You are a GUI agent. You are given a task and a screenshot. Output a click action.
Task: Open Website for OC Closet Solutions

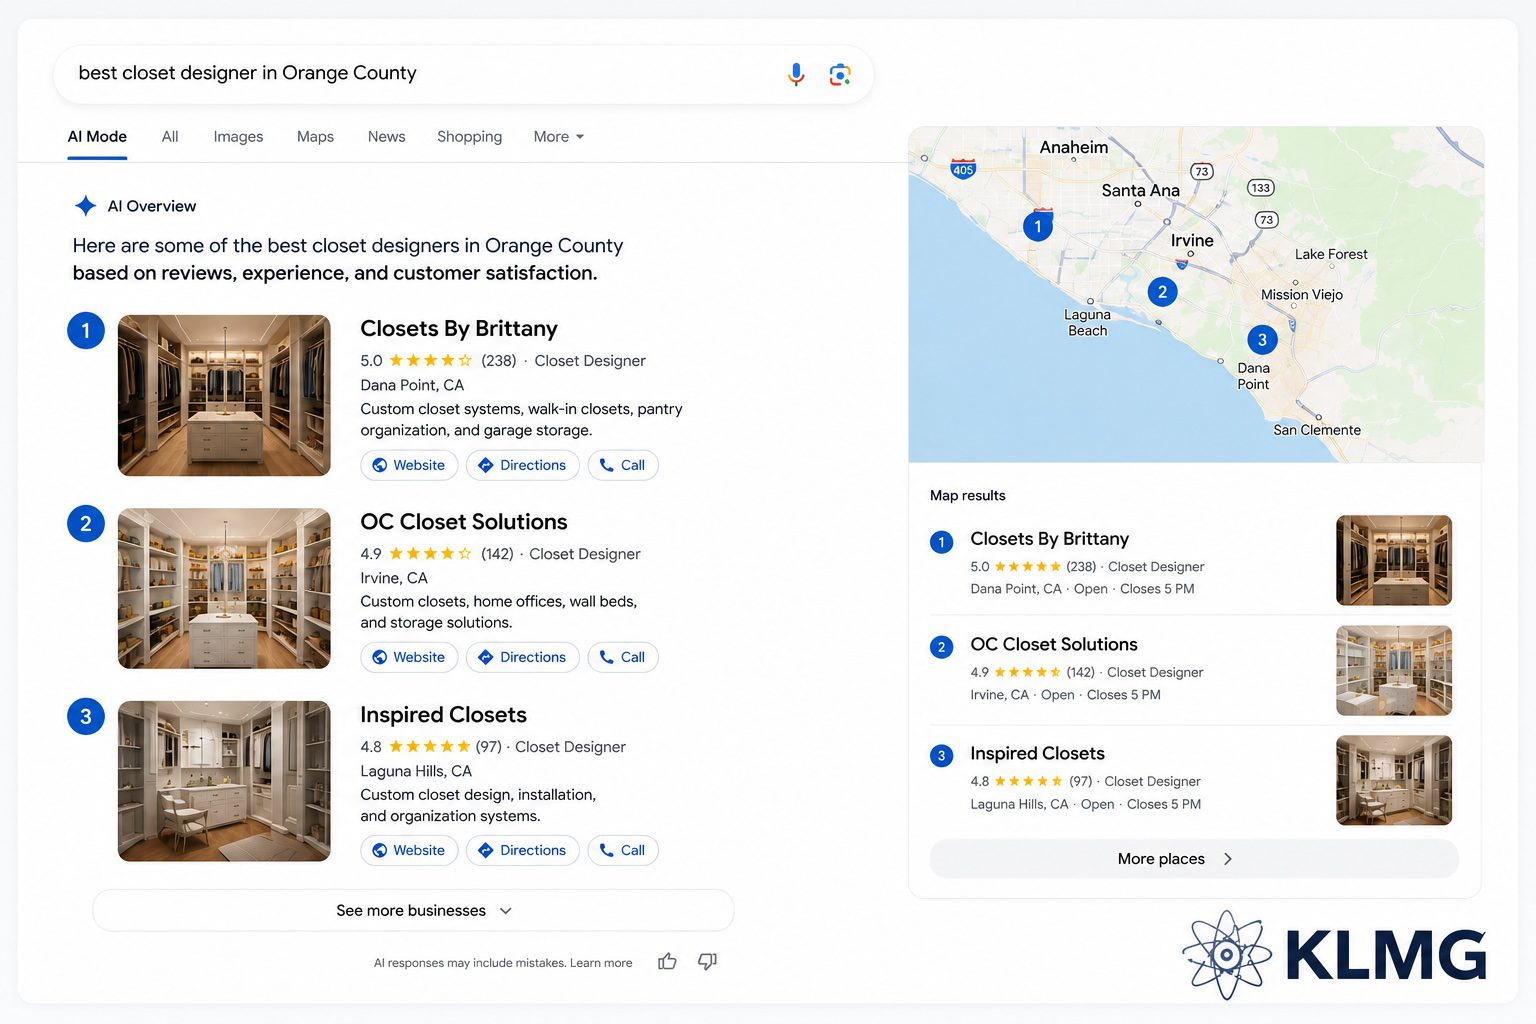pos(409,657)
